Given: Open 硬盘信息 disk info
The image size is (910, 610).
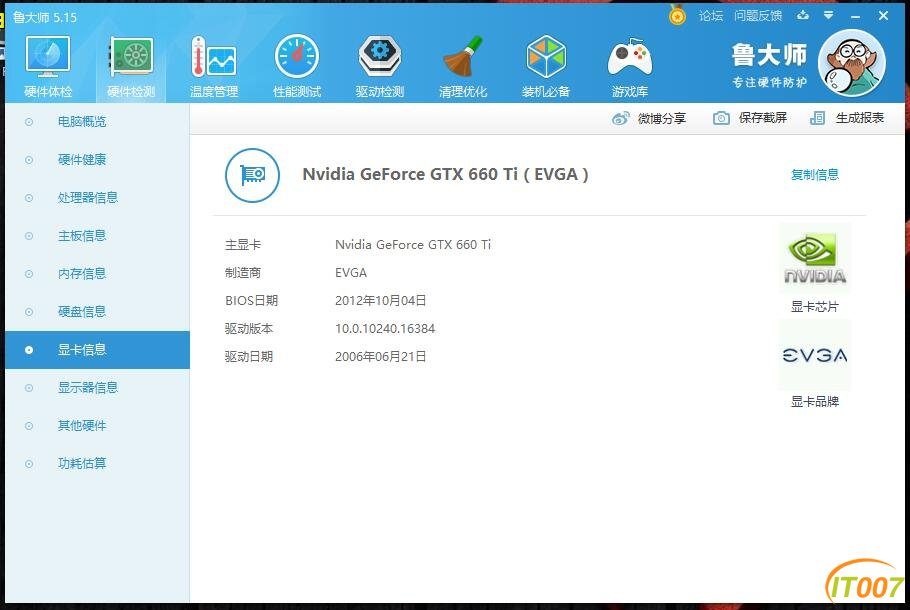Looking at the screenshot, I should [97, 312].
